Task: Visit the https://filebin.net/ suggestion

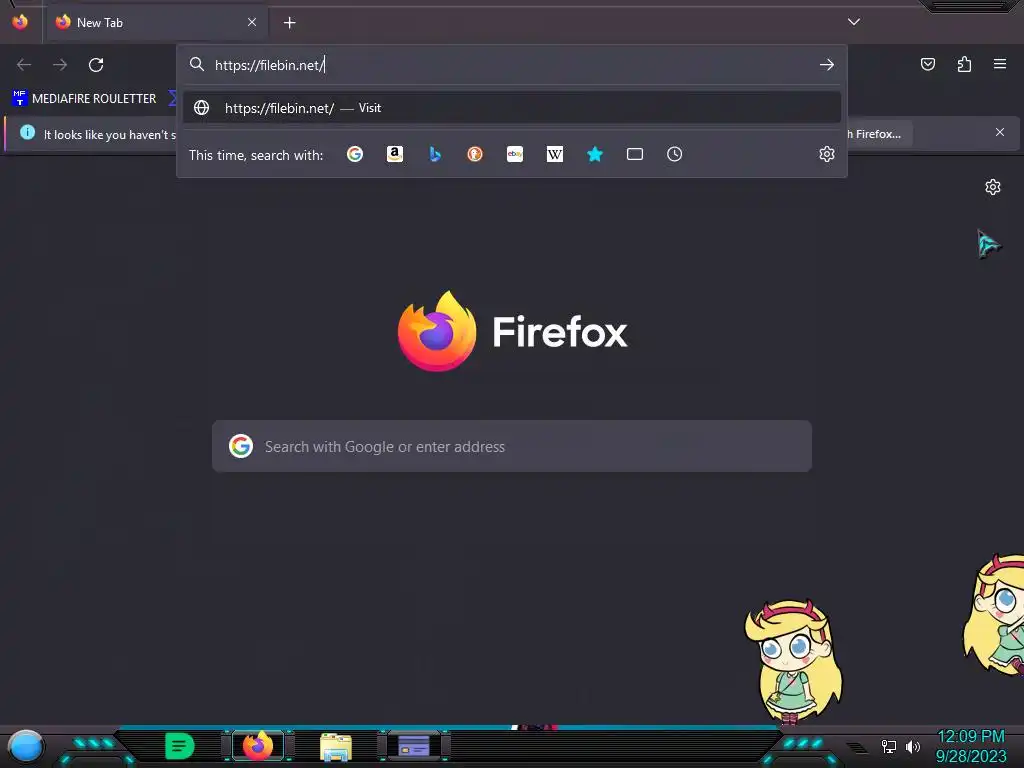Action: [512, 108]
